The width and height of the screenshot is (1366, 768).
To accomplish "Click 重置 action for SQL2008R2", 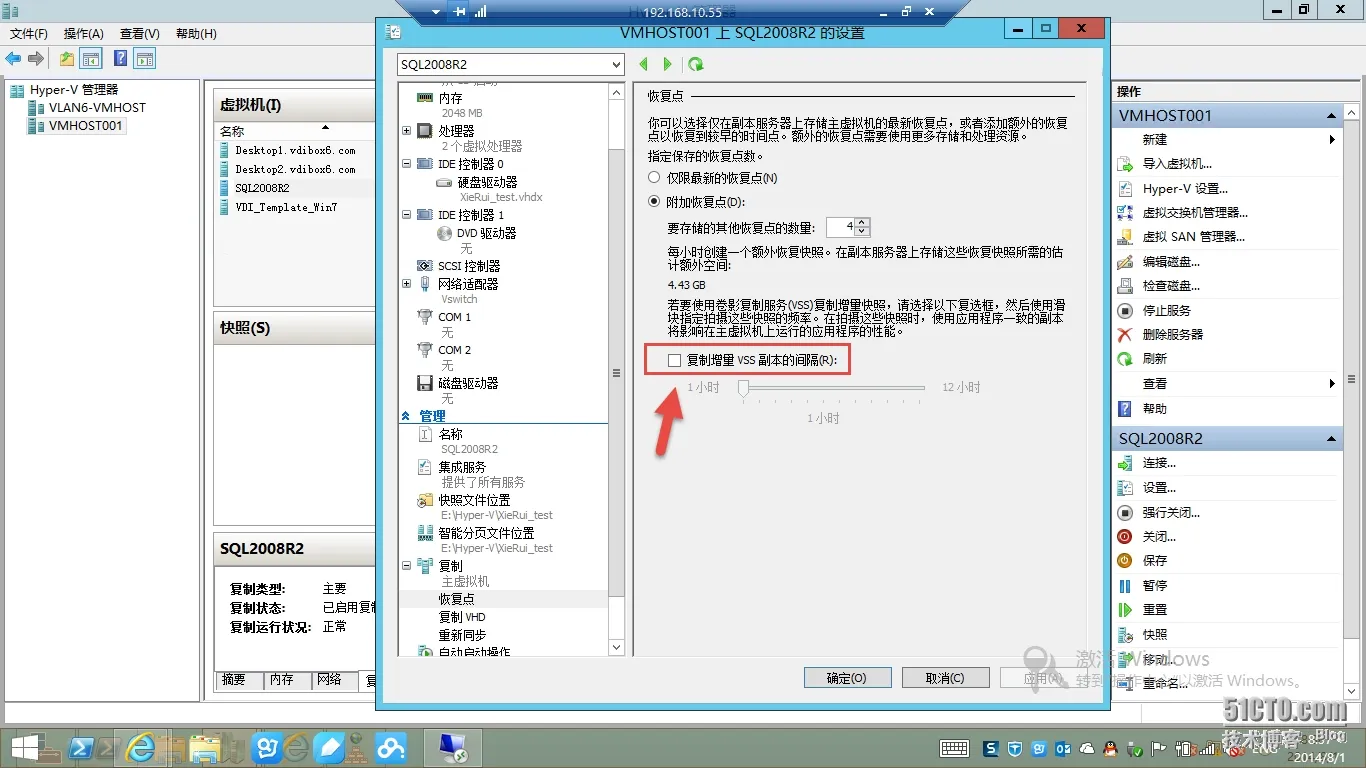I will [1155, 609].
